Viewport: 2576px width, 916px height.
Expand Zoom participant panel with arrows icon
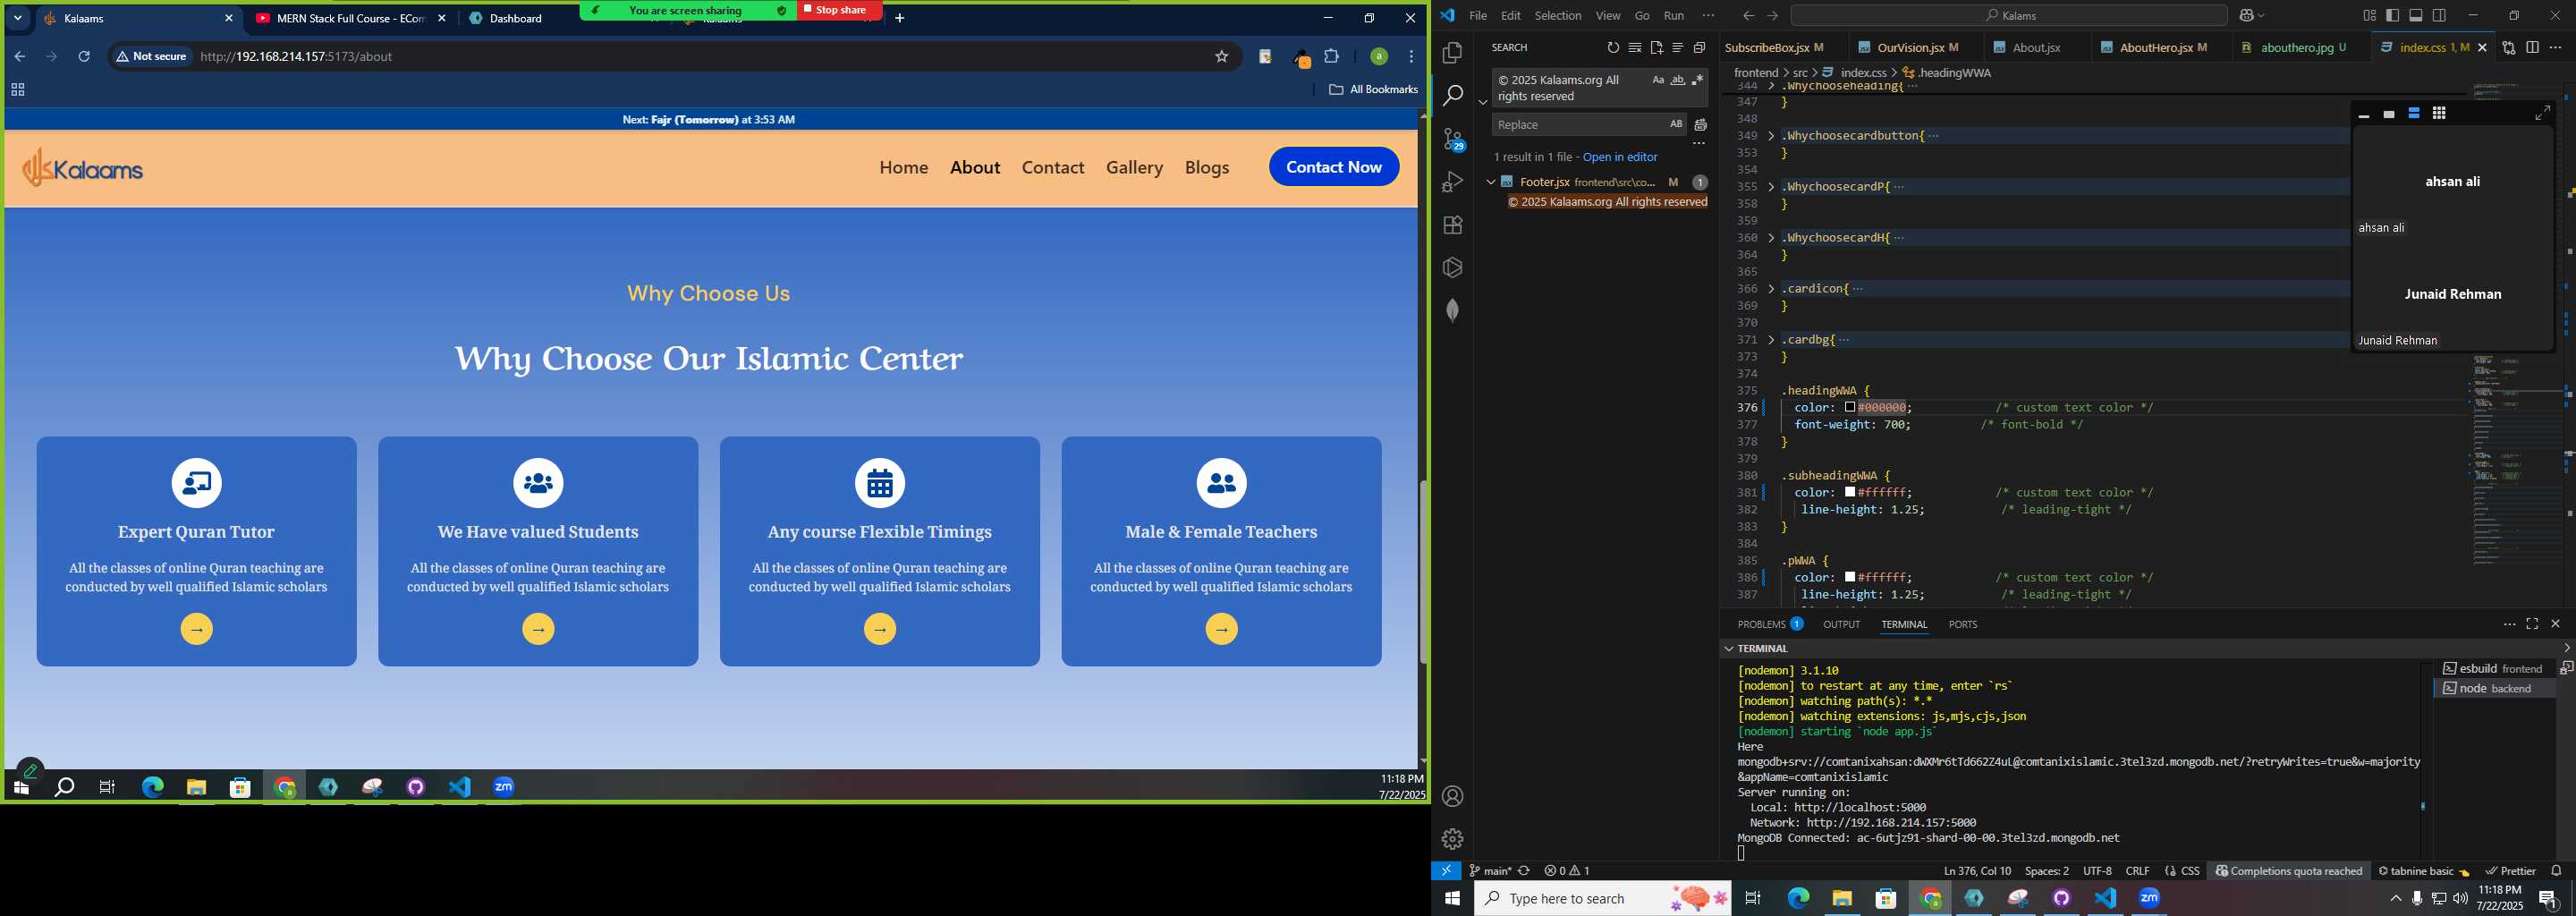pyautogui.click(x=2542, y=114)
